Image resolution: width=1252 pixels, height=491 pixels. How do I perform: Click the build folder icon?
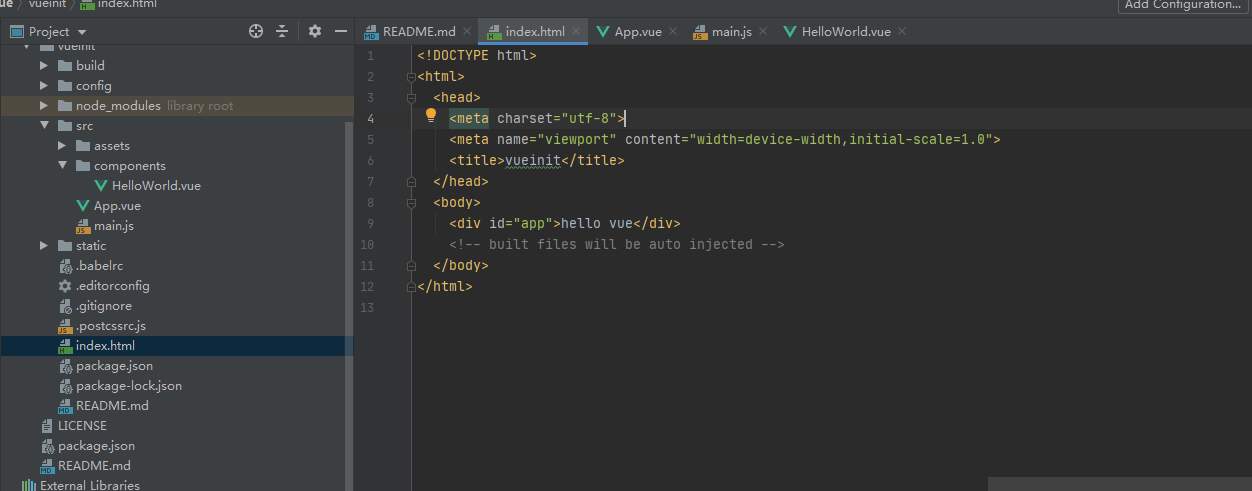point(65,66)
